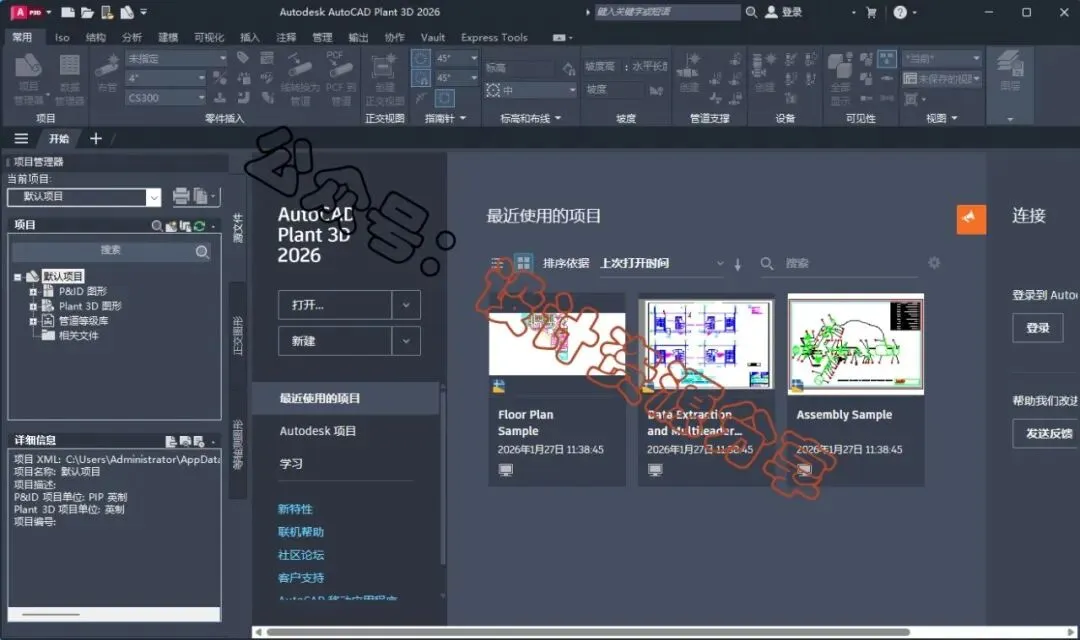Click the 线转换为管道 ribbon icon
Screen dimensions: 1080x640
[300, 79]
